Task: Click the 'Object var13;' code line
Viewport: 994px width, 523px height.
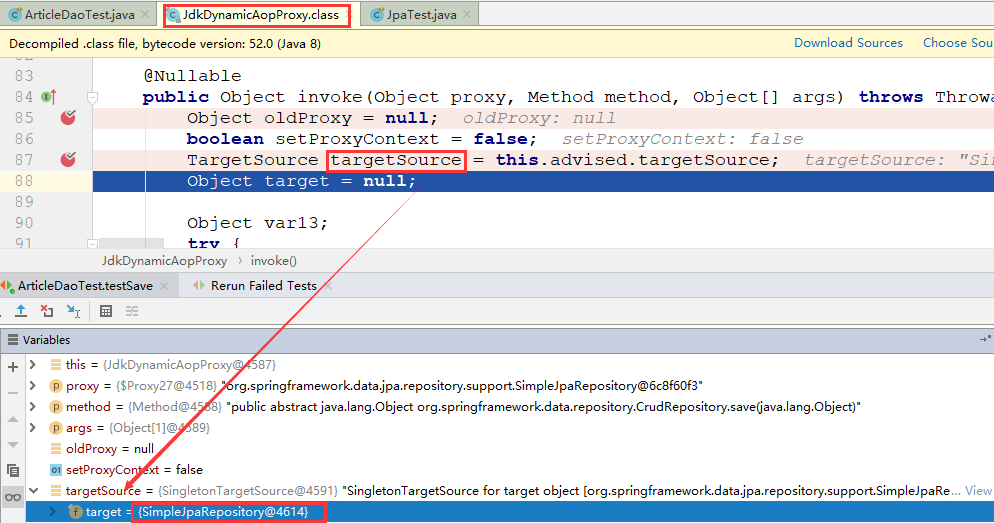Action: tap(257, 223)
